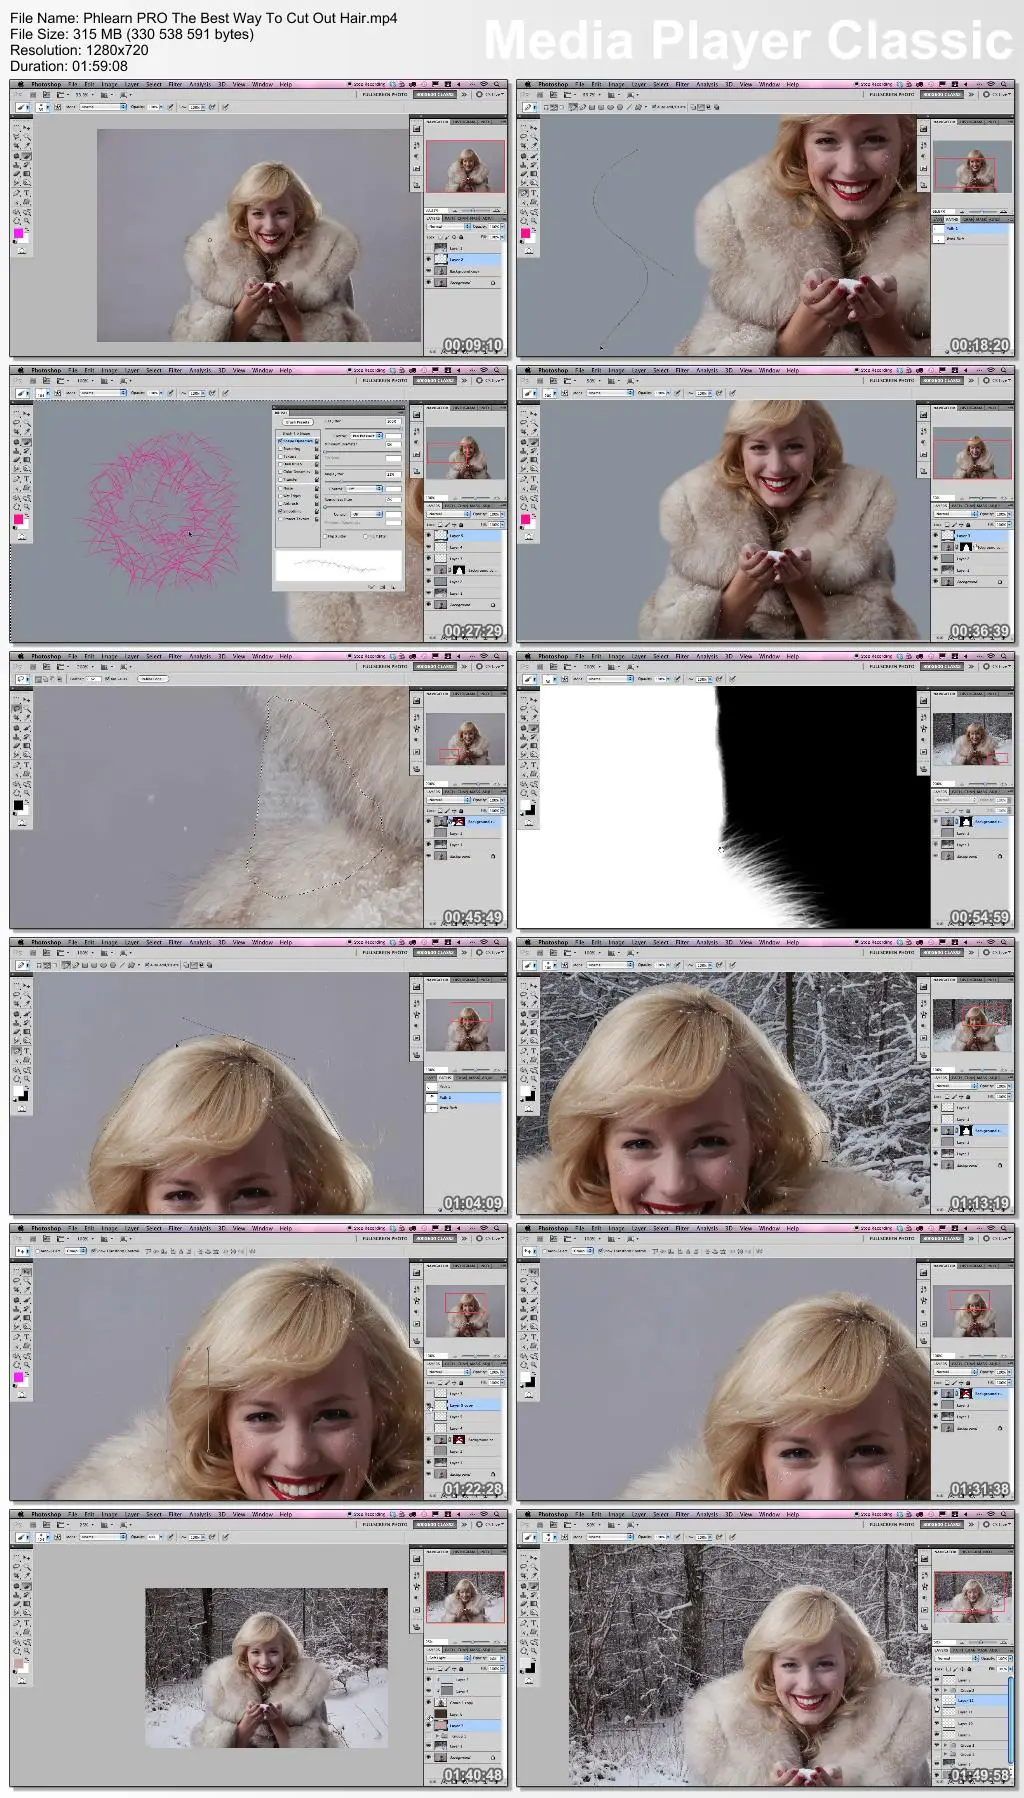This screenshot has height=1798, width=1024.
Task: Open the Mode dropdown in 00:09:10 options bar
Action: (103, 107)
